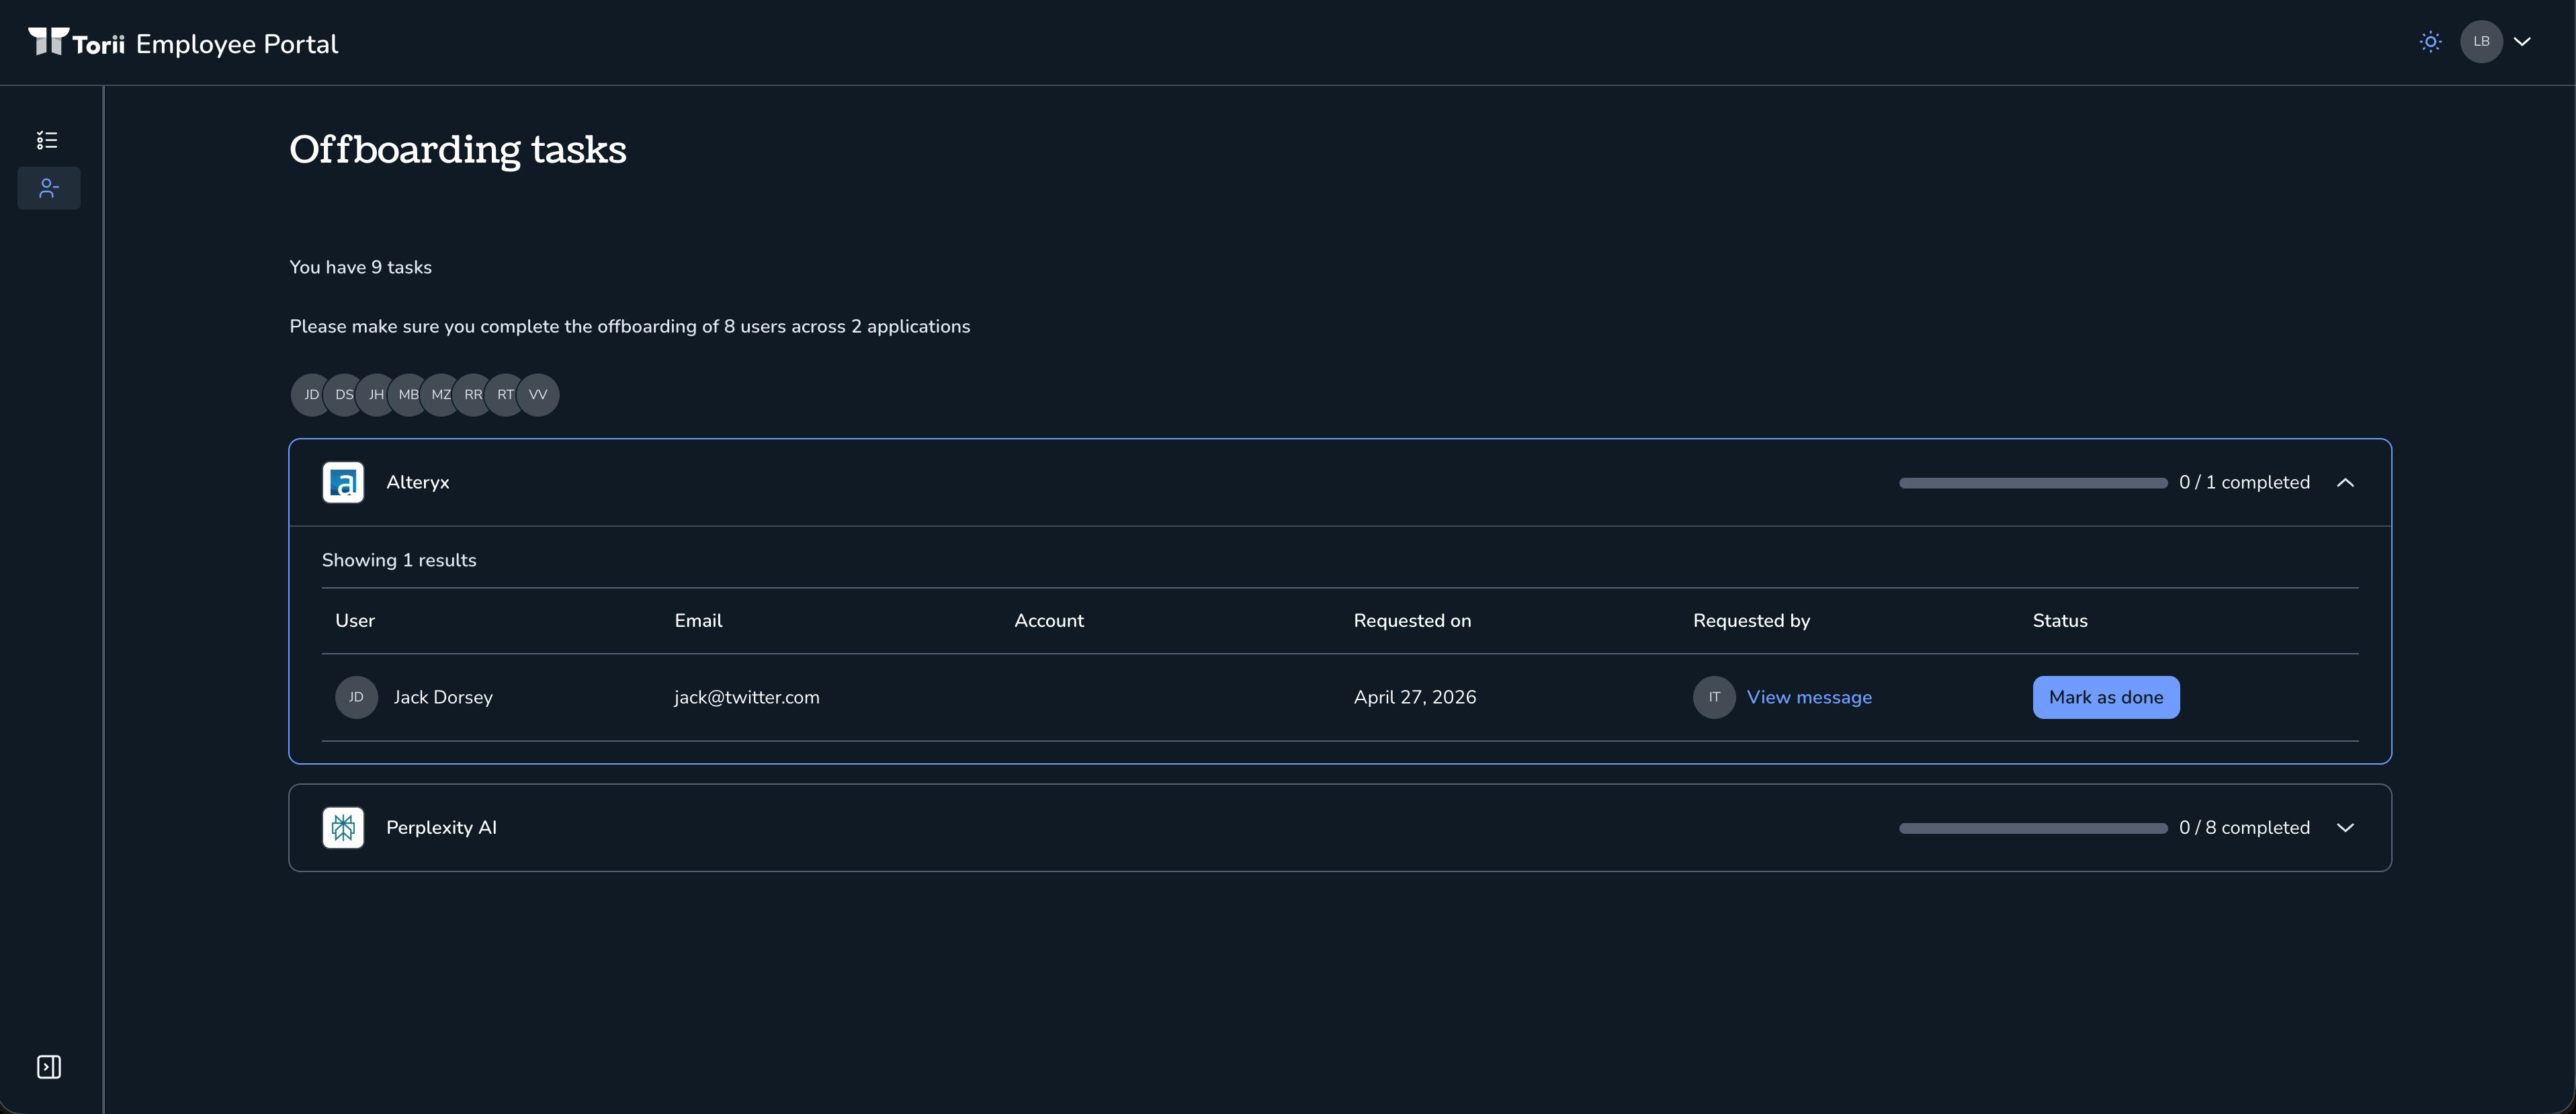Click the Perplexity AI section title
Viewport: 2576px width, 1114px height.
point(441,827)
